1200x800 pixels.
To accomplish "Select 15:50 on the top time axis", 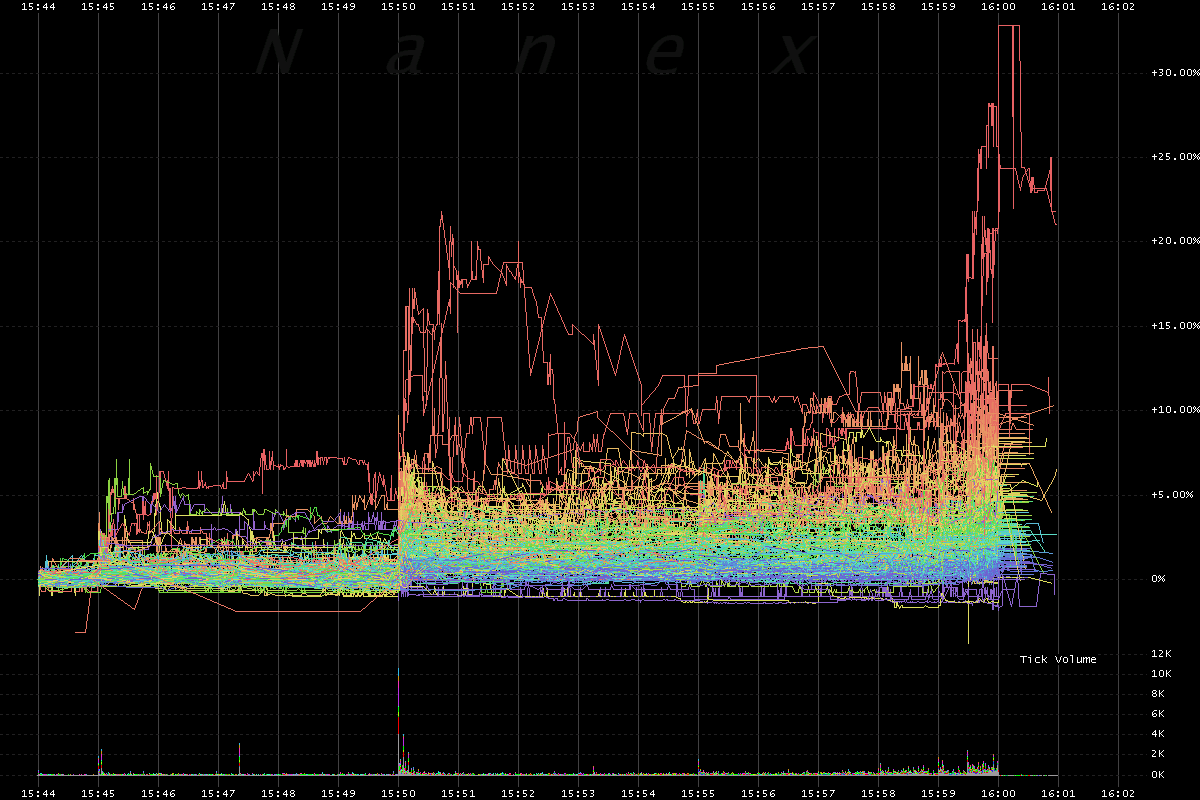I will pos(398,6).
